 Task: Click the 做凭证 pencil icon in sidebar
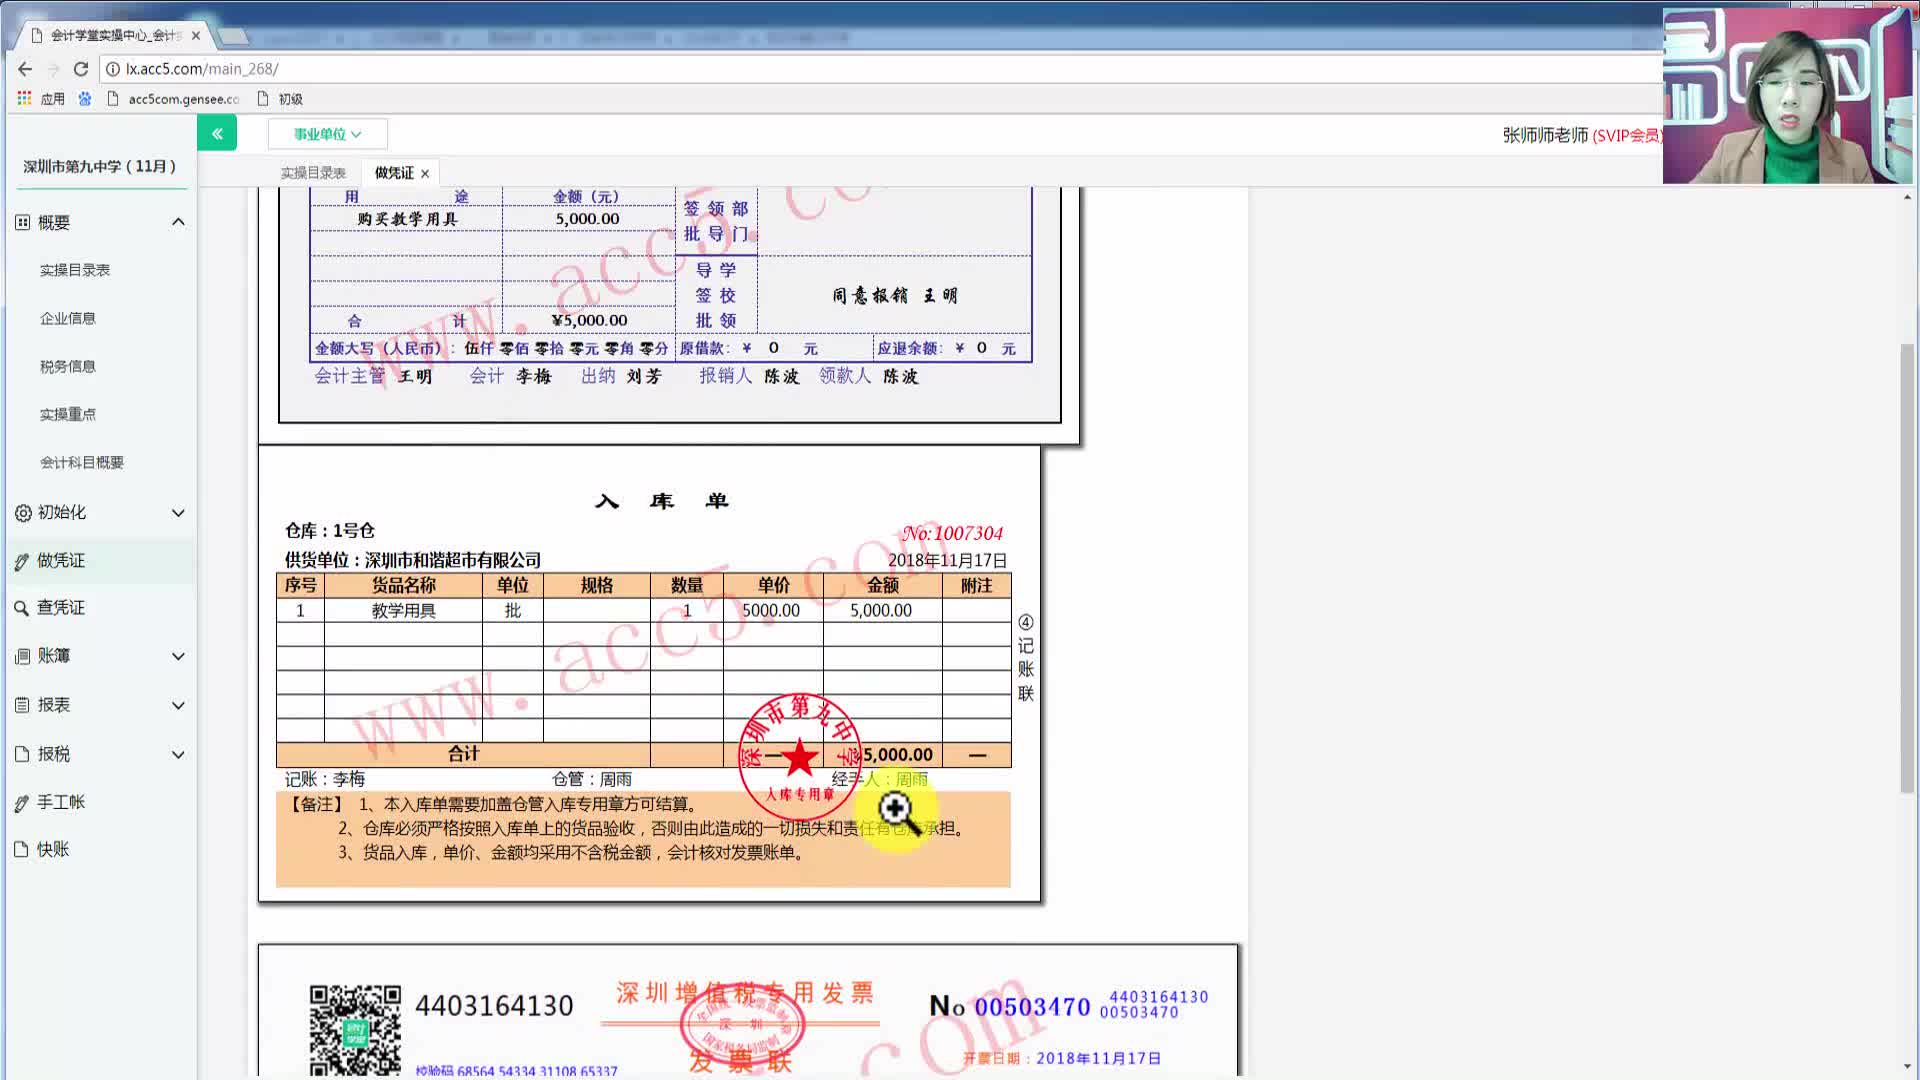22,562
